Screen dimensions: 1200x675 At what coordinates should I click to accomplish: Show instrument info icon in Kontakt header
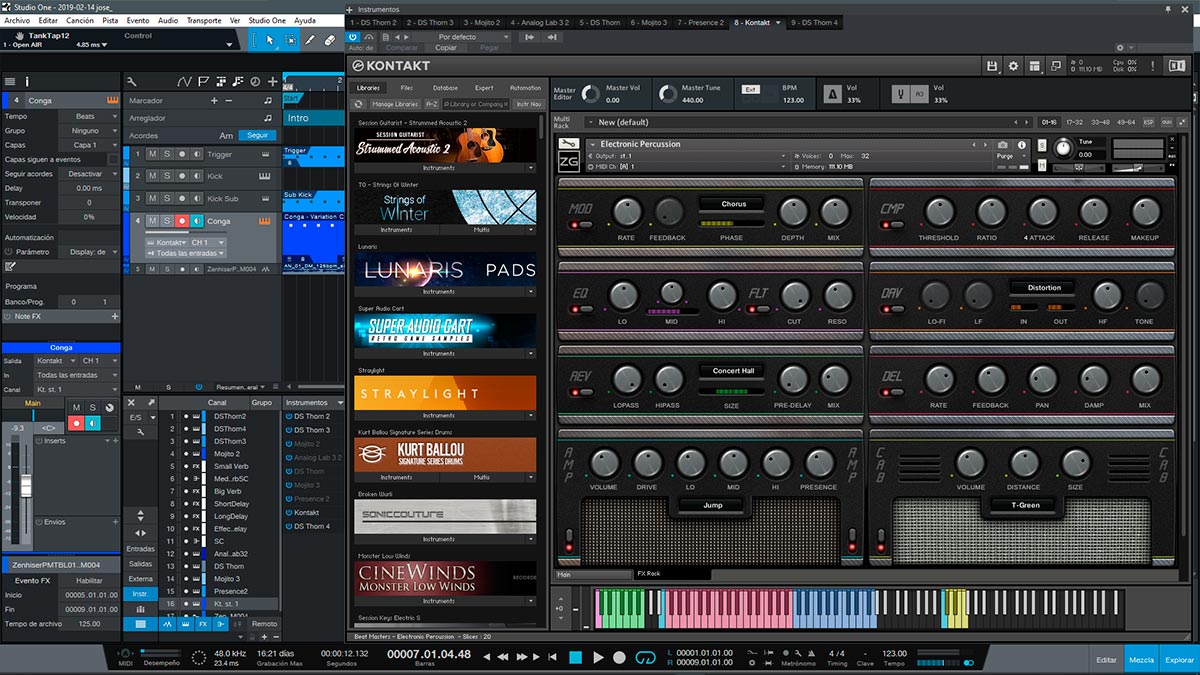coord(1022,145)
